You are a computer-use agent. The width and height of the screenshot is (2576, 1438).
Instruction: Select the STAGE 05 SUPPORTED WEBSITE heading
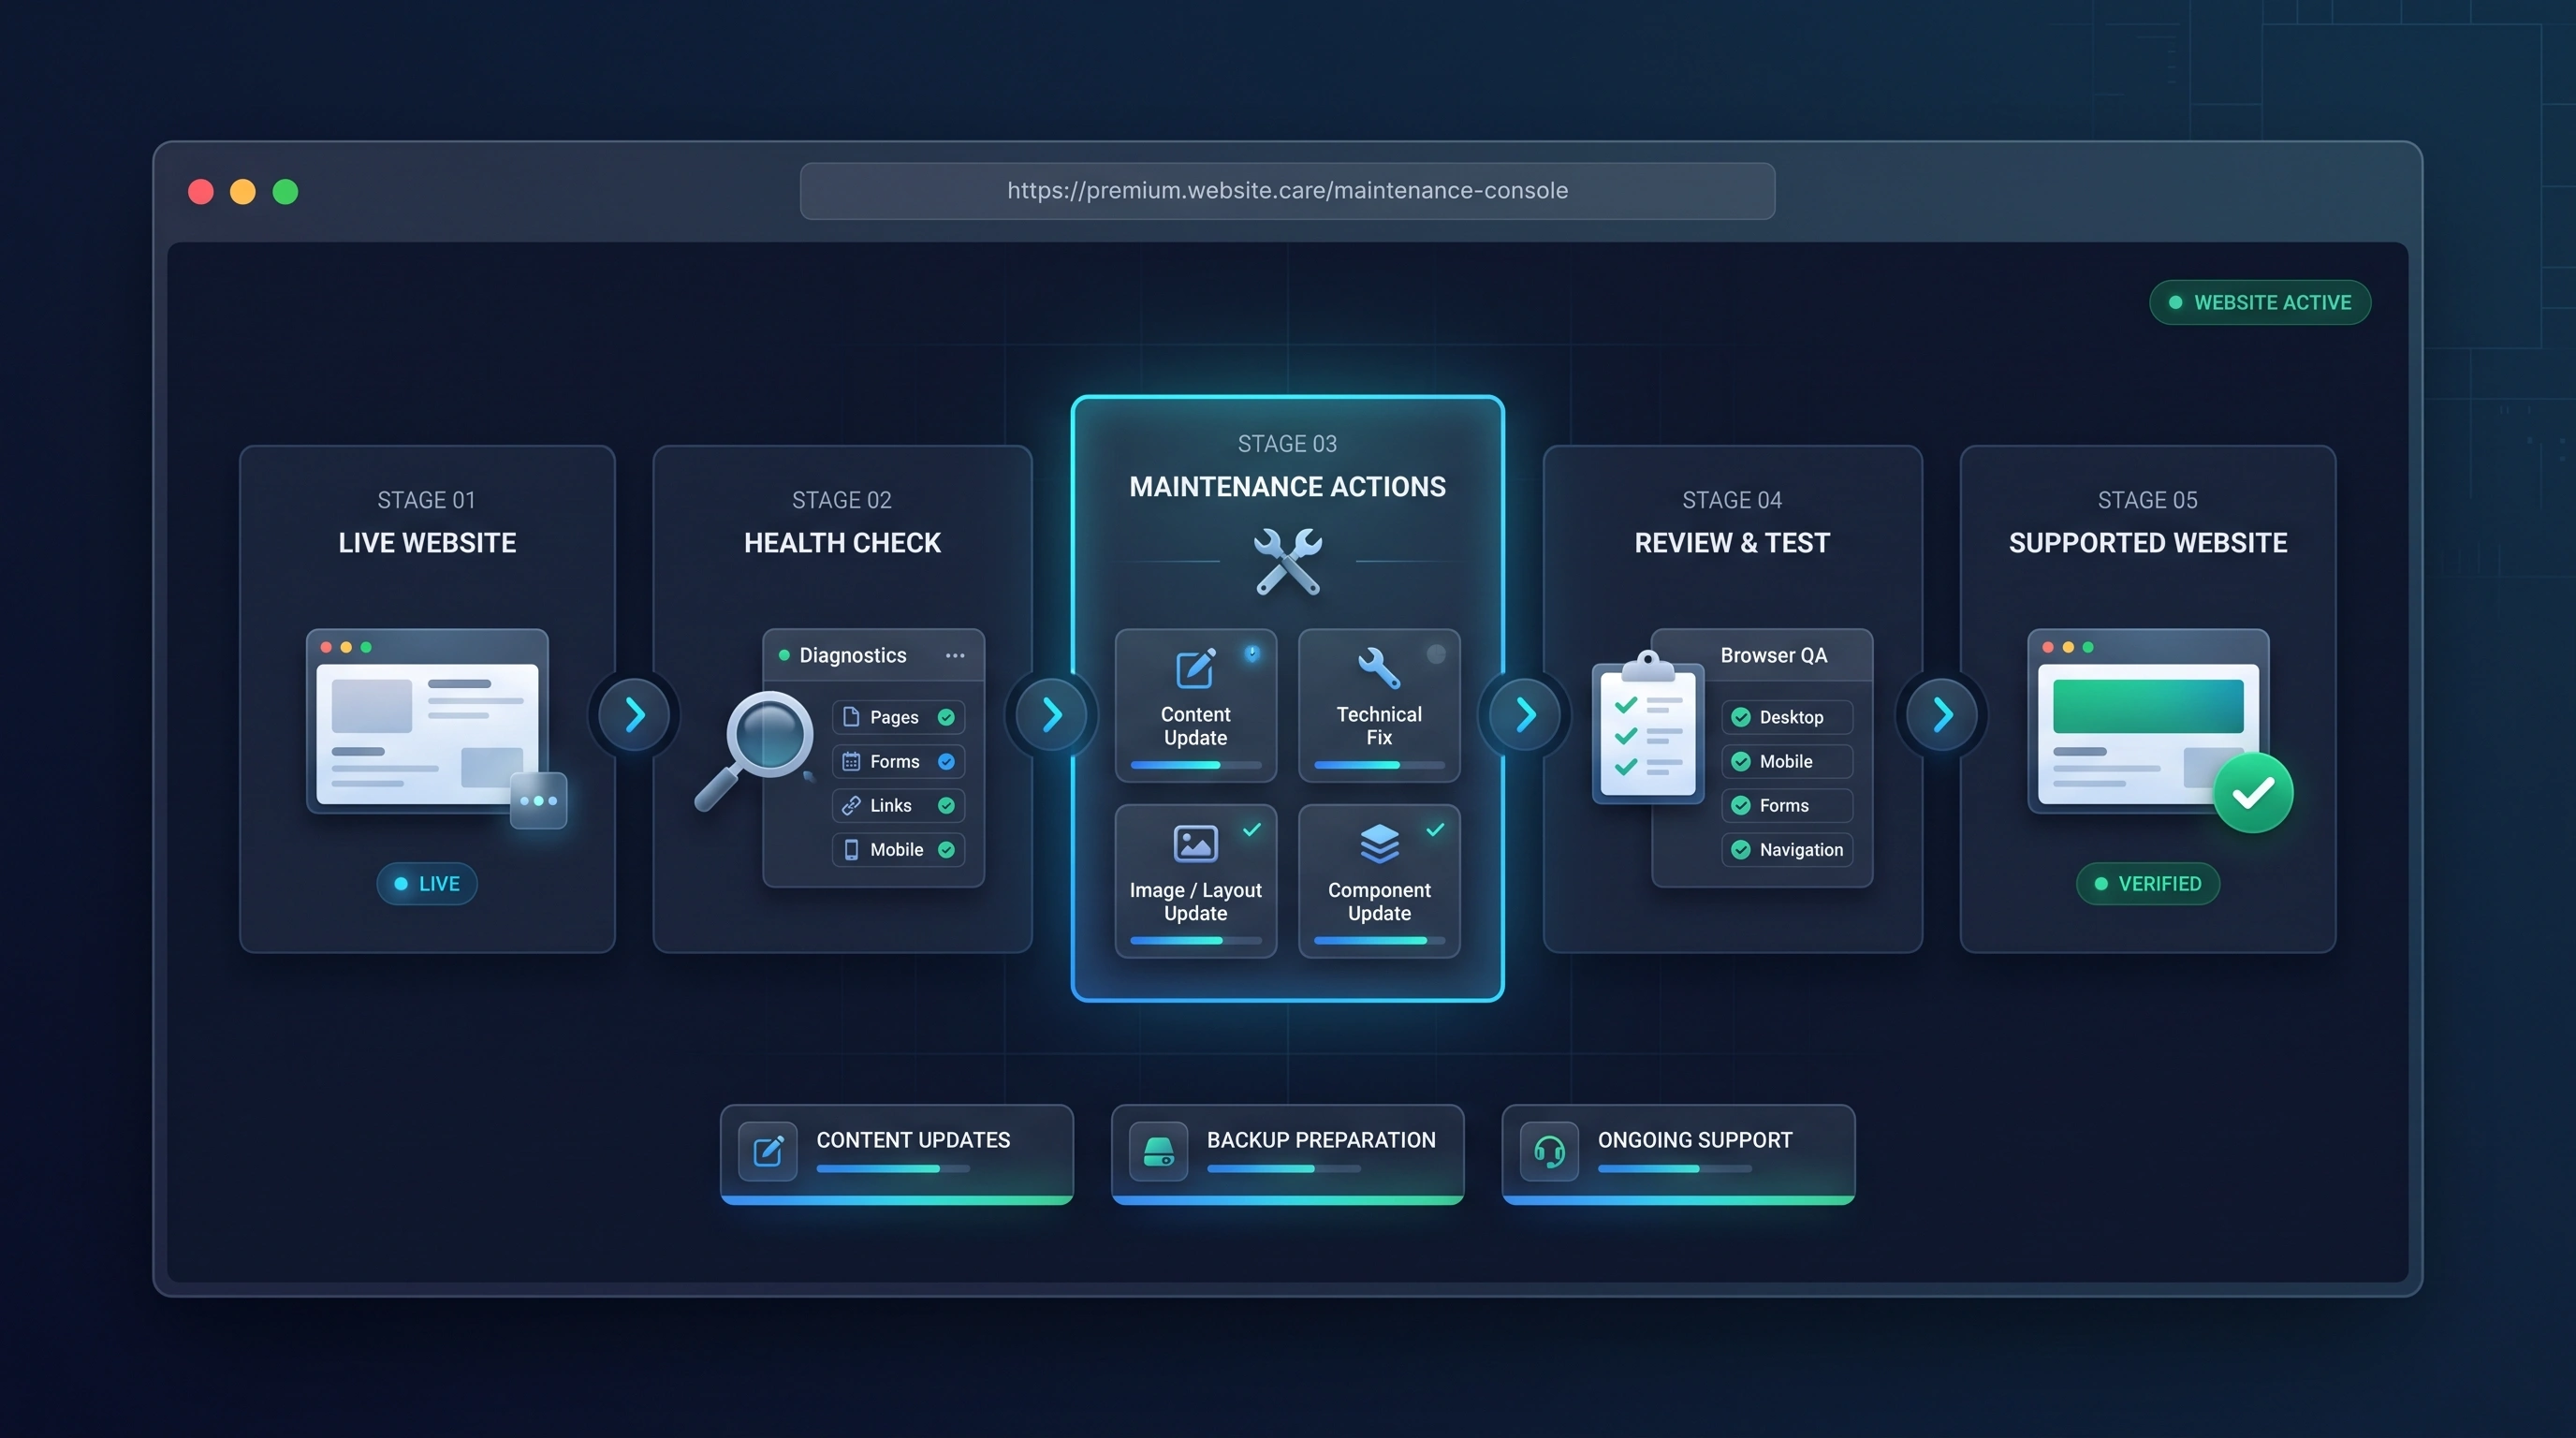point(2148,522)
